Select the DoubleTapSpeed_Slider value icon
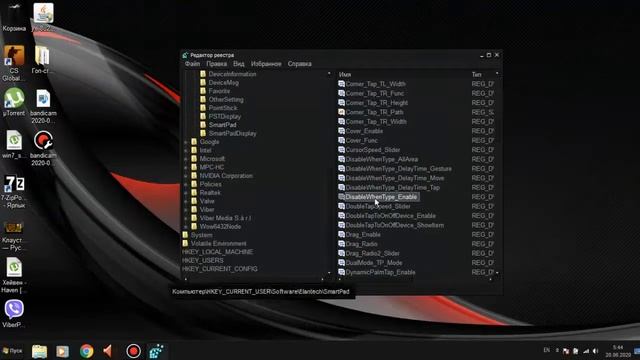 pyautogui.click(x=342, y=207)
